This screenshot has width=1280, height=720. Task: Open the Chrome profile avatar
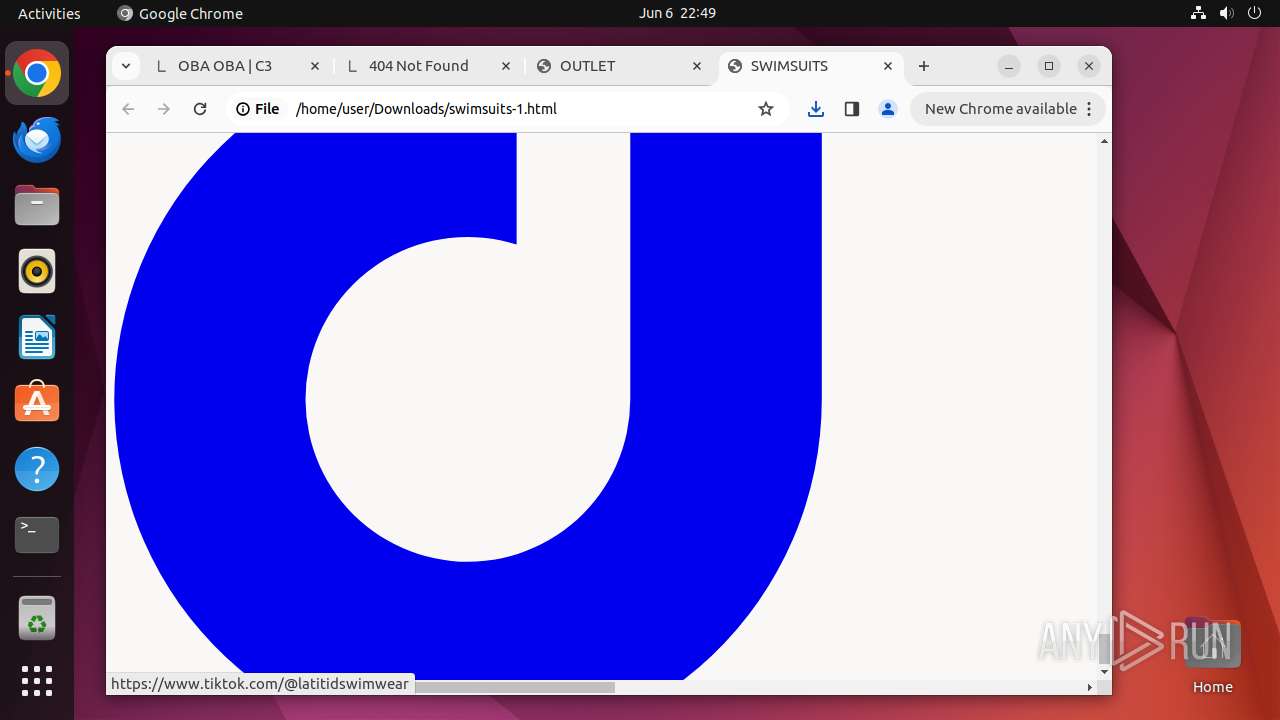888,109
